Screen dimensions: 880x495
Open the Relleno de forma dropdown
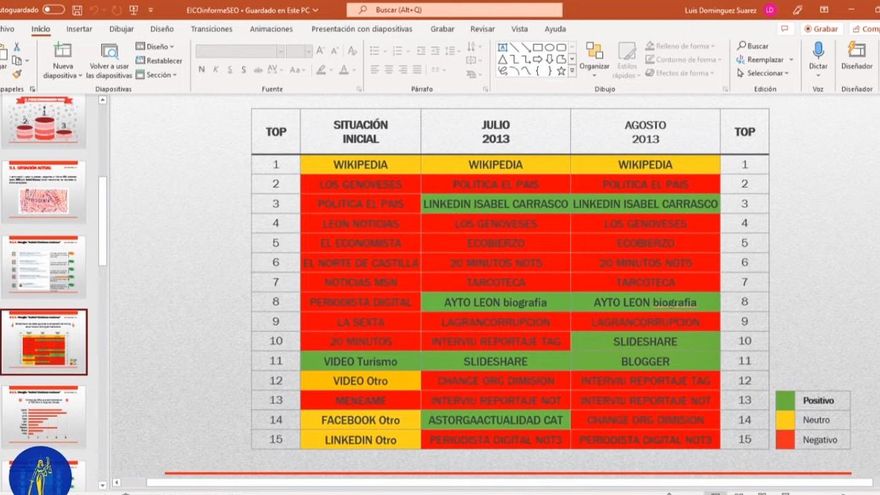click(x=680, y=46)
